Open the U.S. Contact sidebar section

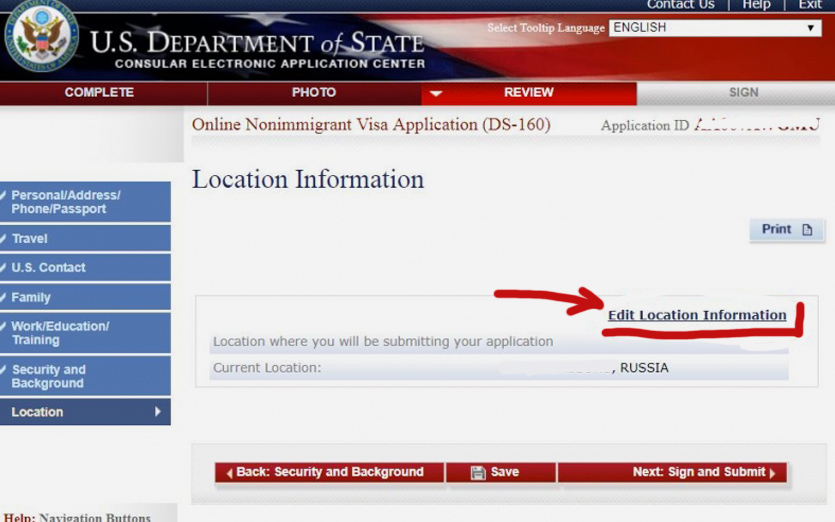tap(85, 267)
